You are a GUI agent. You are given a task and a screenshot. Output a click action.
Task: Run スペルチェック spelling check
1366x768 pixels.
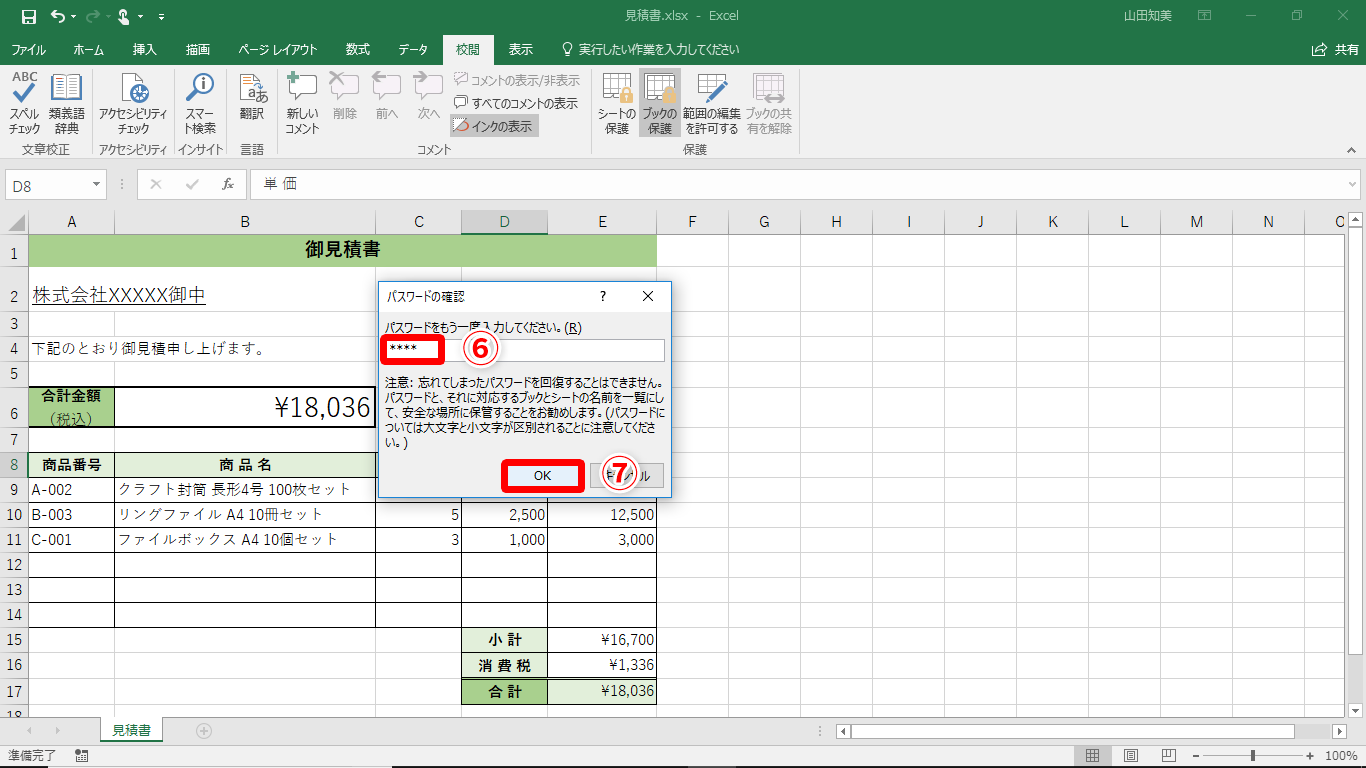point(25,104)
